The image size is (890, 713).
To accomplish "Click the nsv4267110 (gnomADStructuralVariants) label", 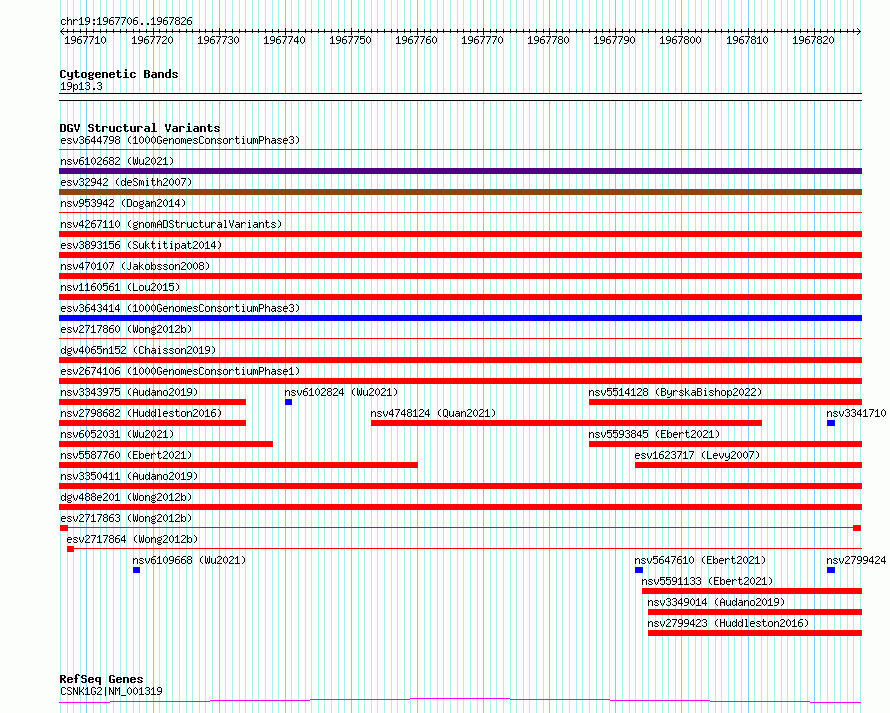I will pos(171,224).
